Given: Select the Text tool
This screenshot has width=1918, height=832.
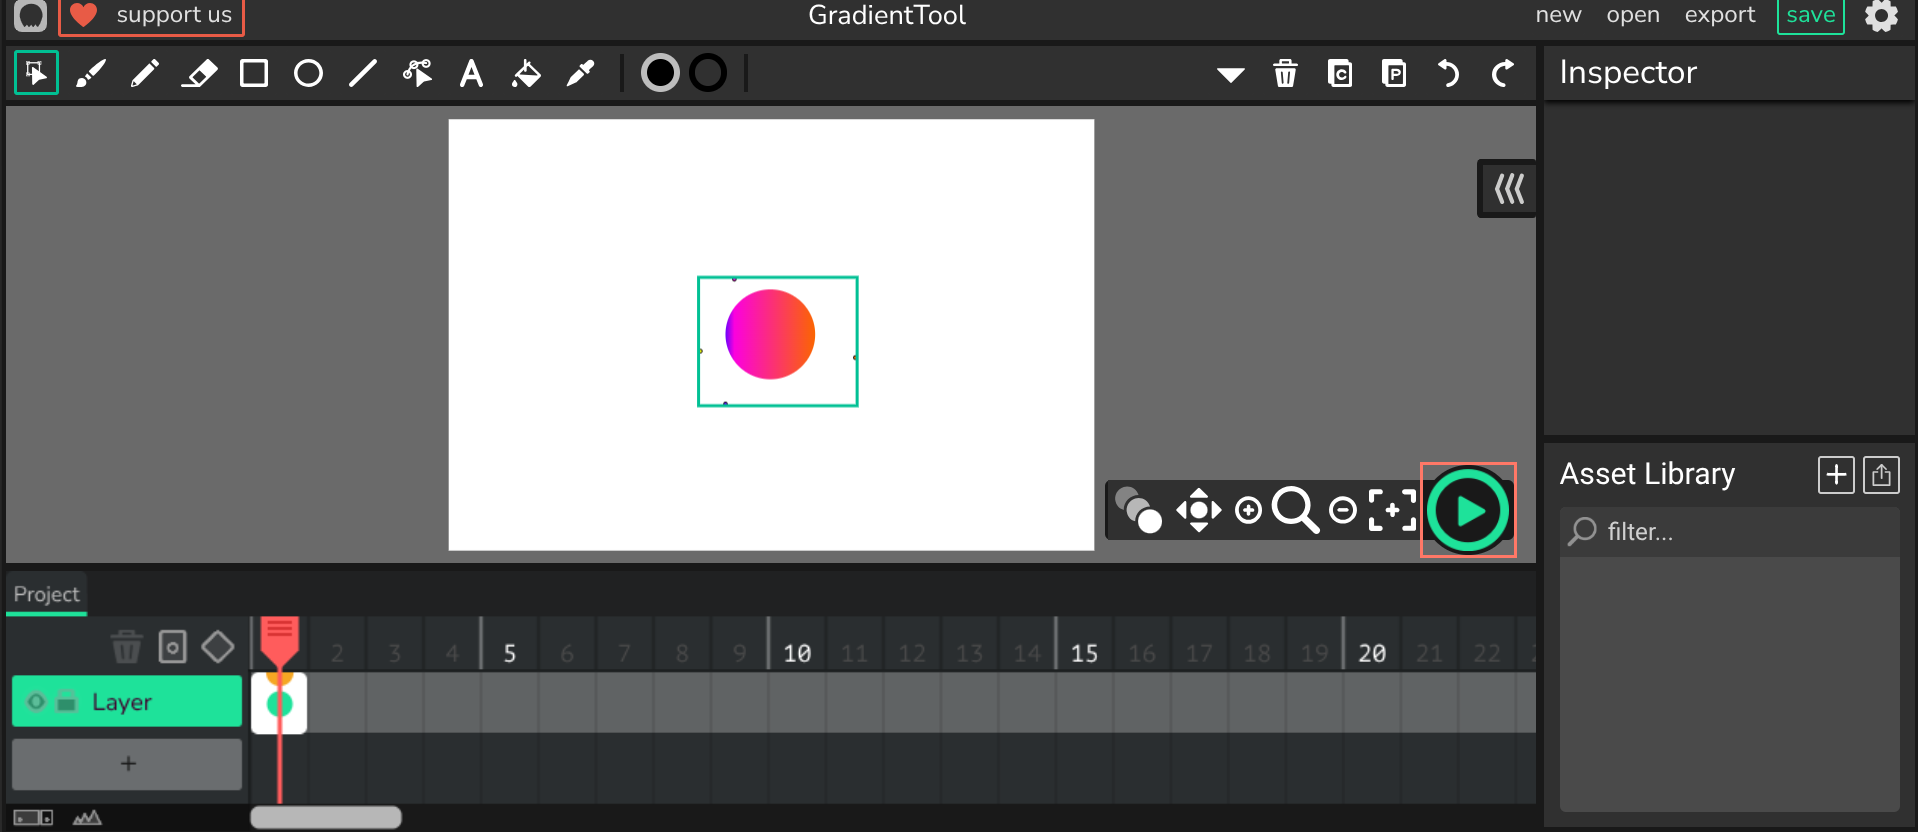Looking at the screenshot, I should point(471,73).
